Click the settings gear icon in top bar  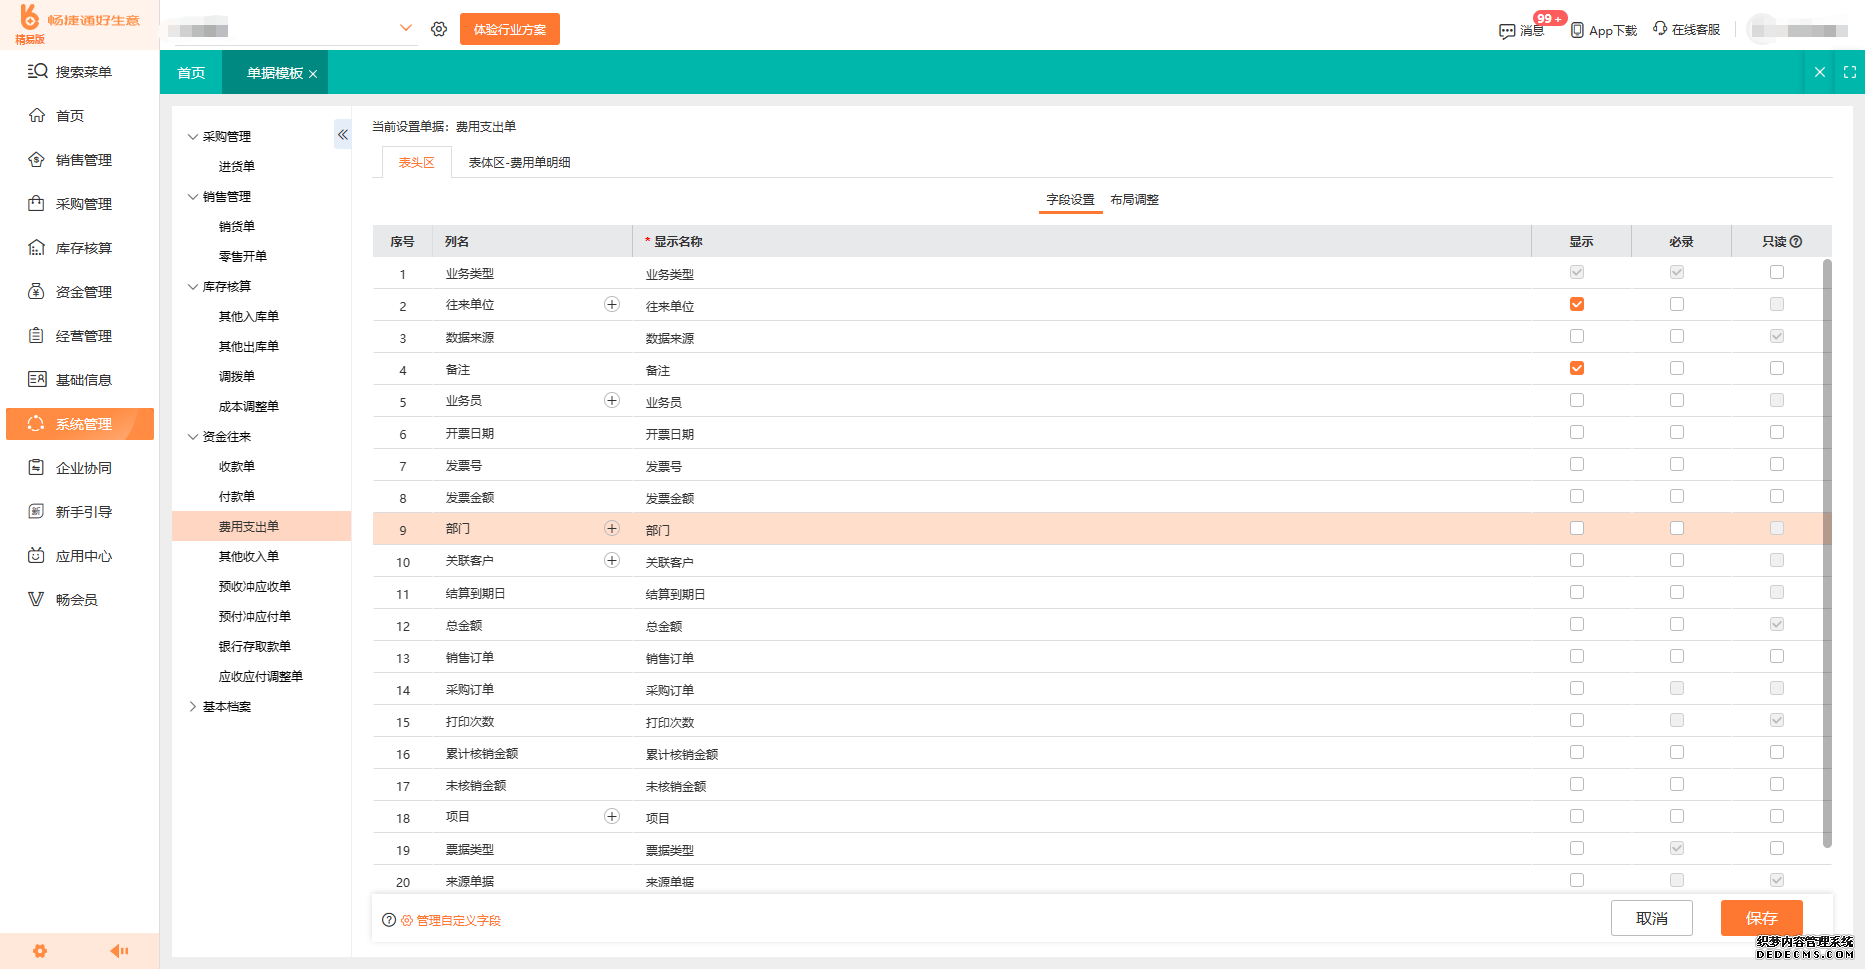point(439,29)
